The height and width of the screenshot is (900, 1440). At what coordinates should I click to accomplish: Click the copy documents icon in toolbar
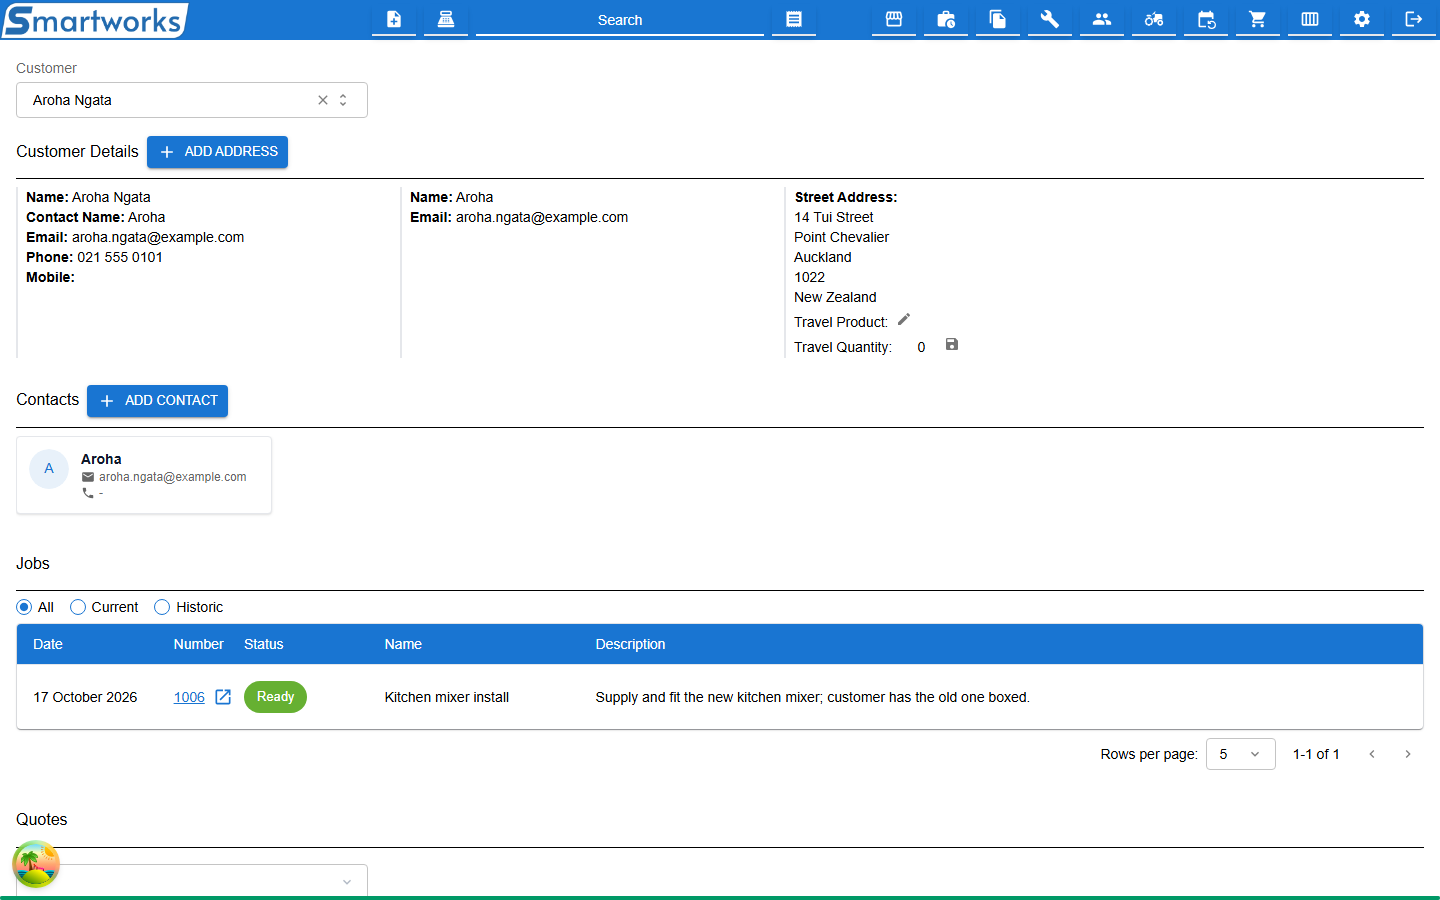(x=998, y=19)
